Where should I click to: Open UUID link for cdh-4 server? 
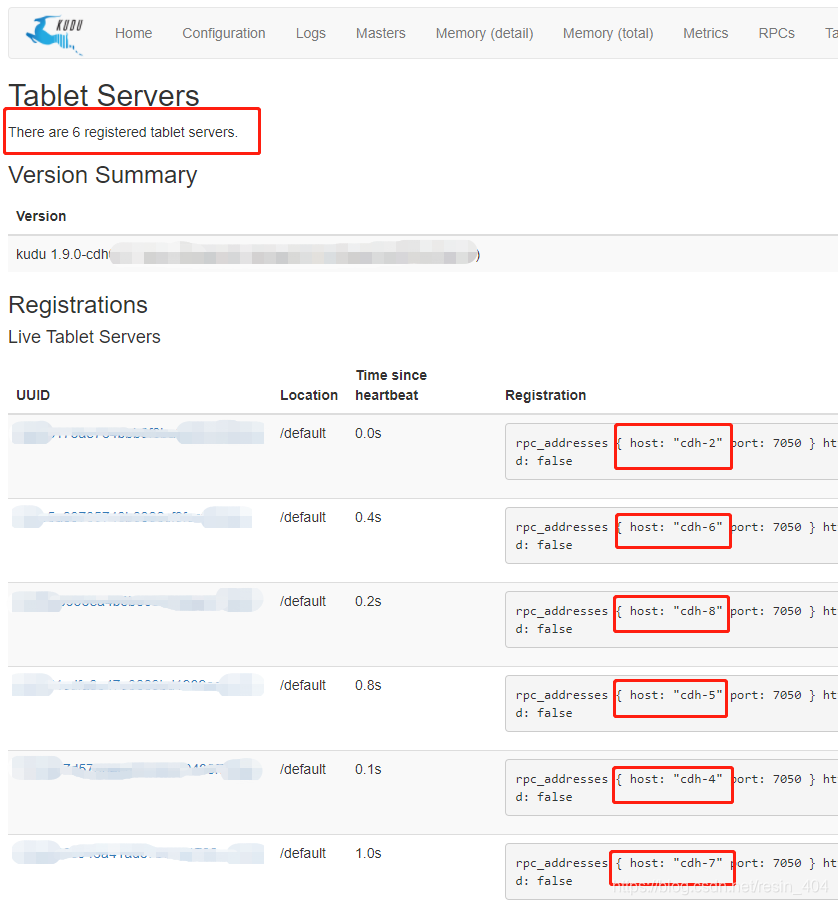tap(138, 769)
